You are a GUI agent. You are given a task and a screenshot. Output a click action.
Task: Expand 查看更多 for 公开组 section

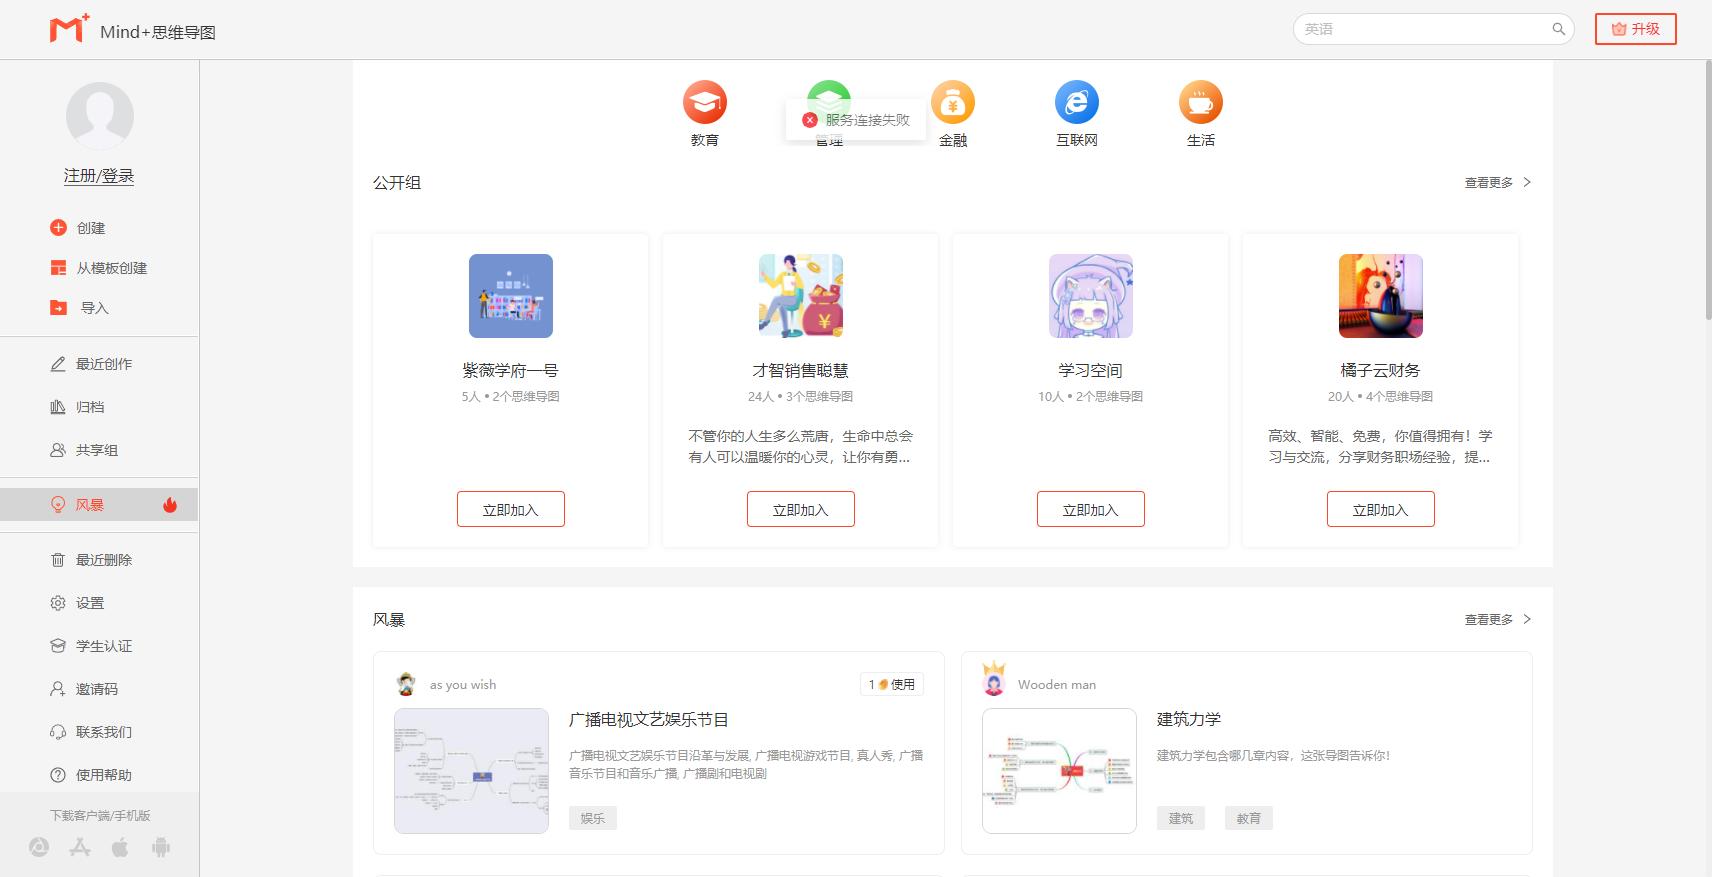pyautogui.click(x=1497, y=182)
